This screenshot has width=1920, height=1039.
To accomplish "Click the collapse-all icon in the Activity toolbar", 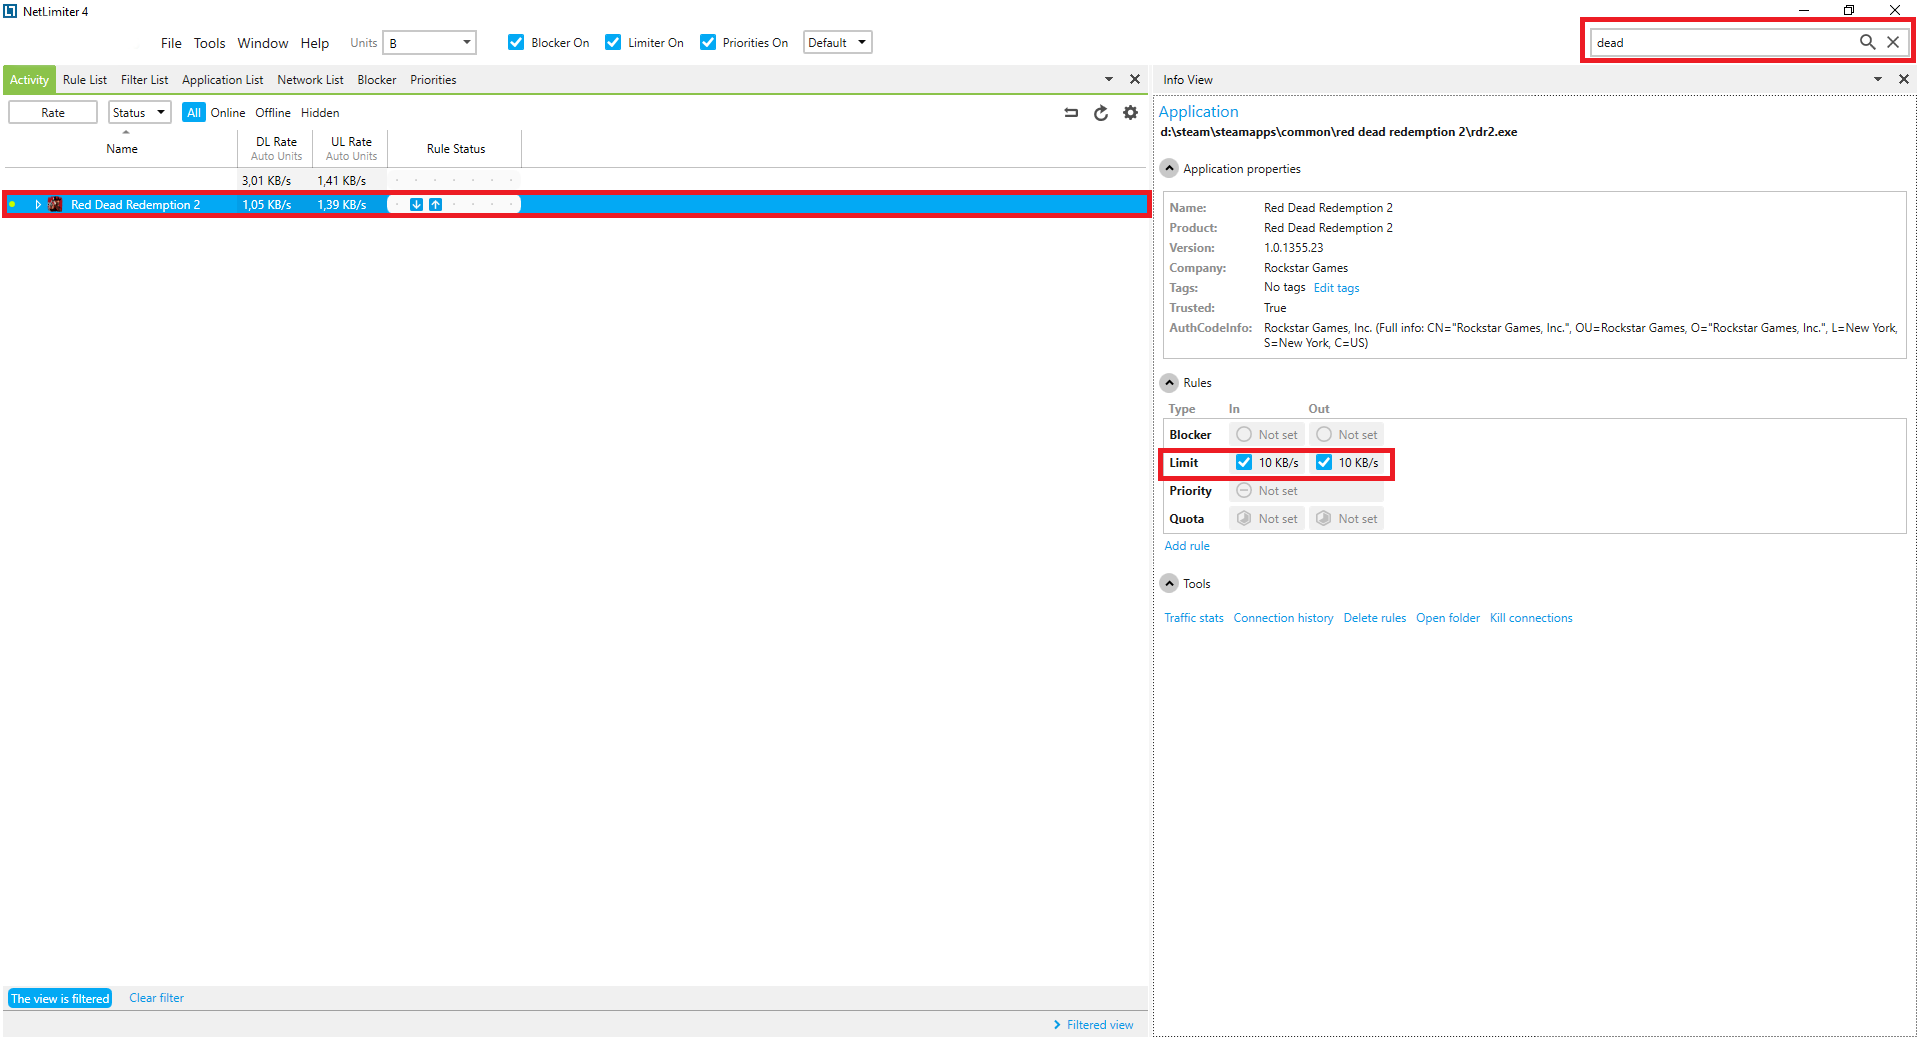I will [x=1071, y=113].
